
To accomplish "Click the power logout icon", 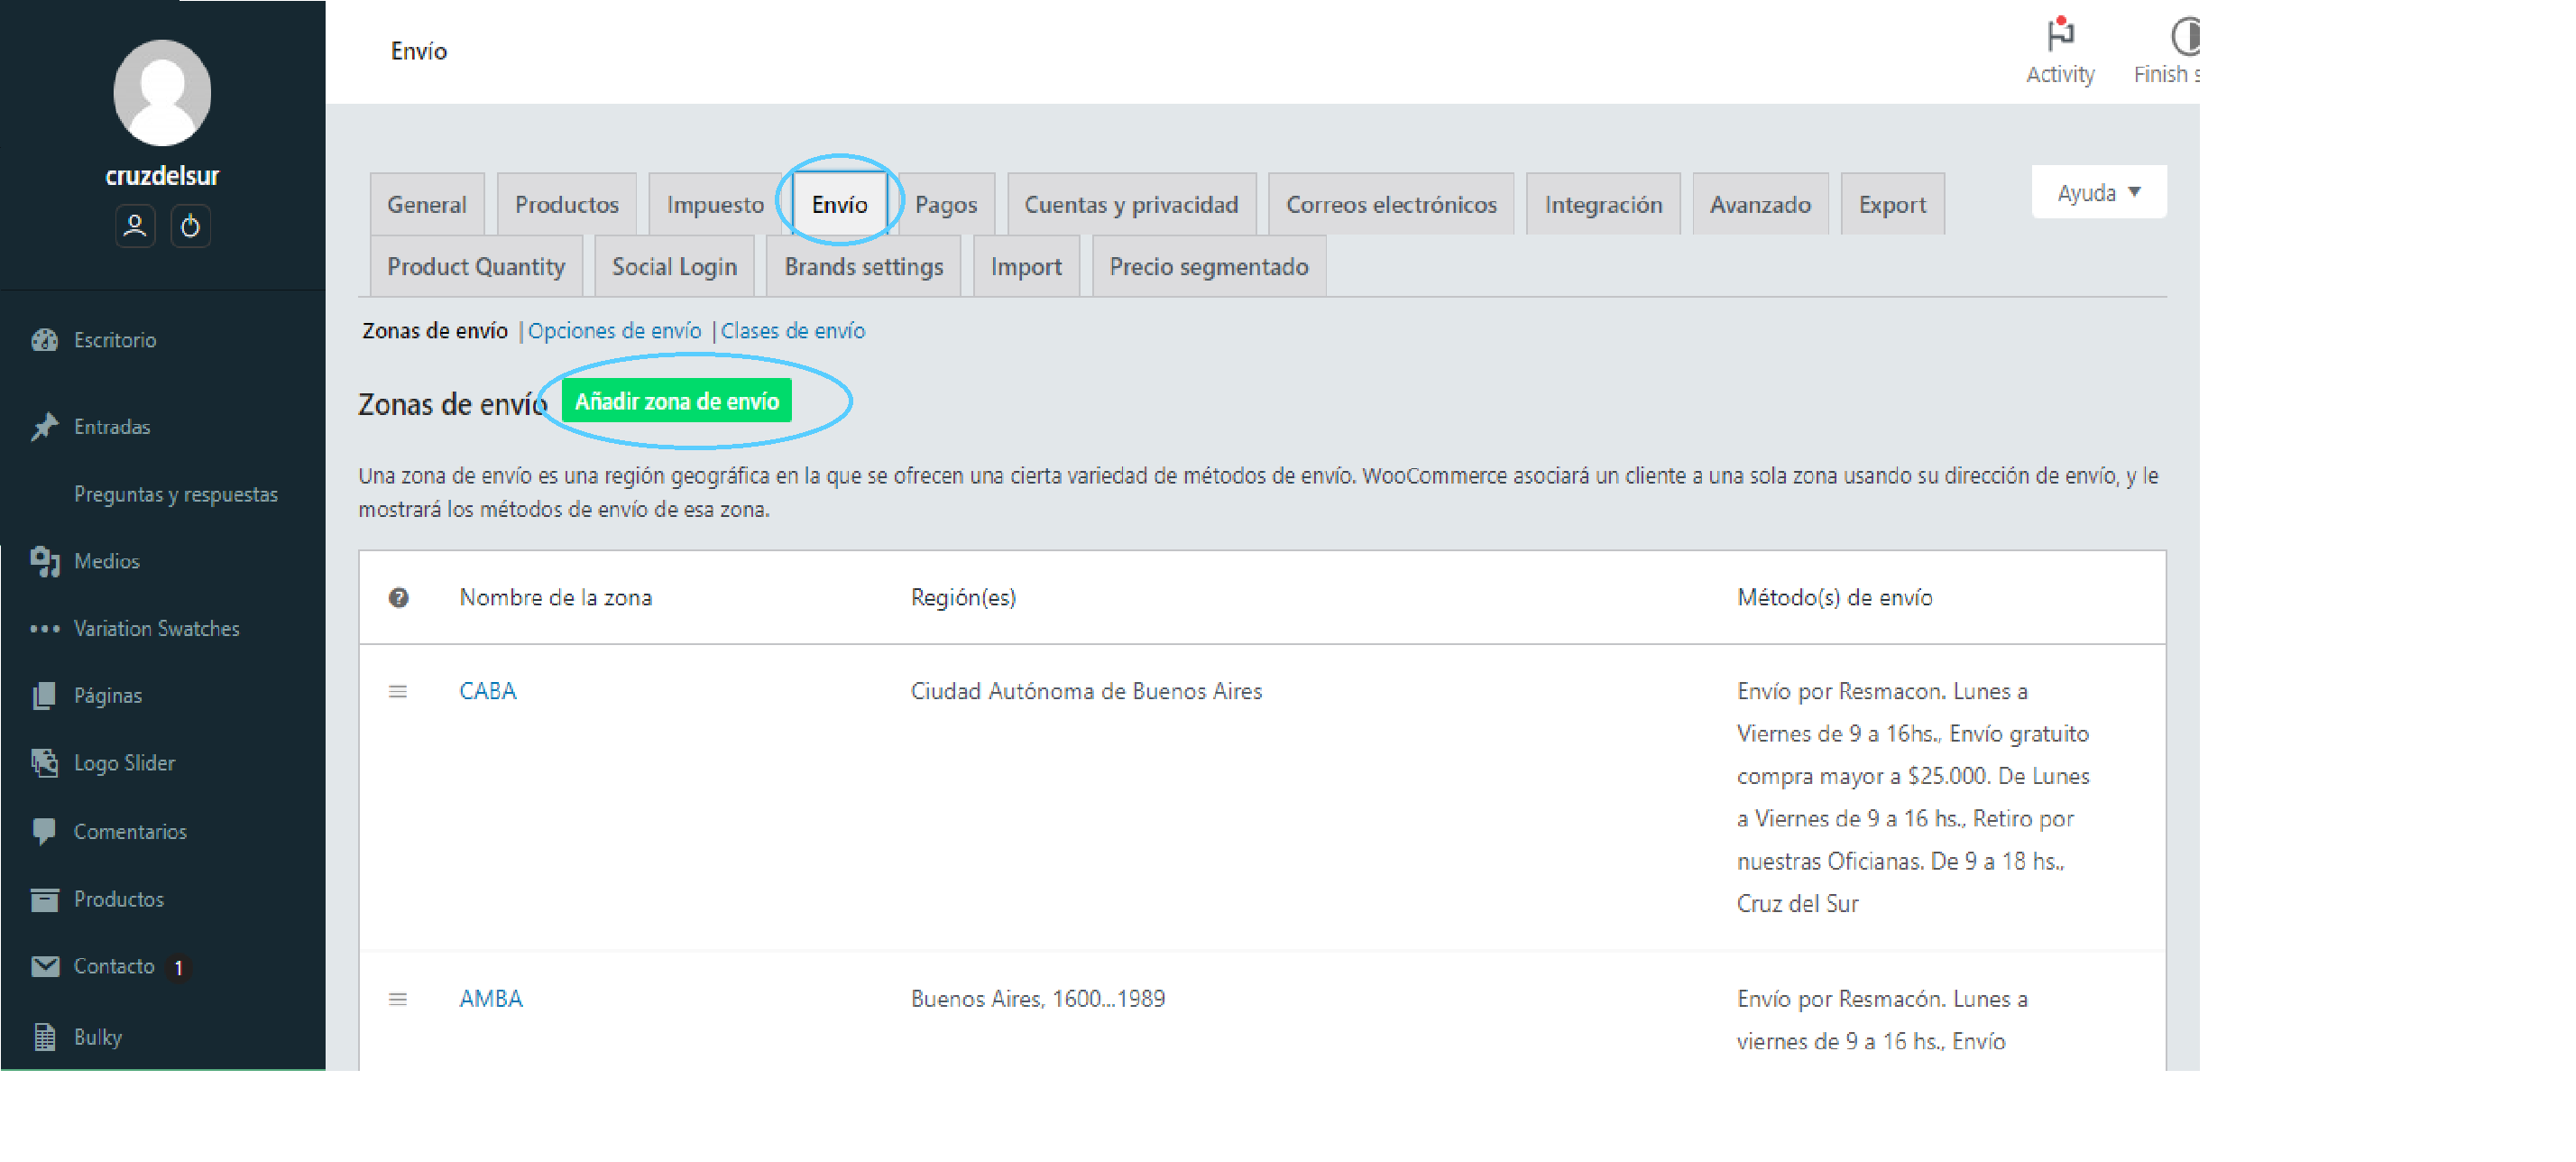I will 190,226.
